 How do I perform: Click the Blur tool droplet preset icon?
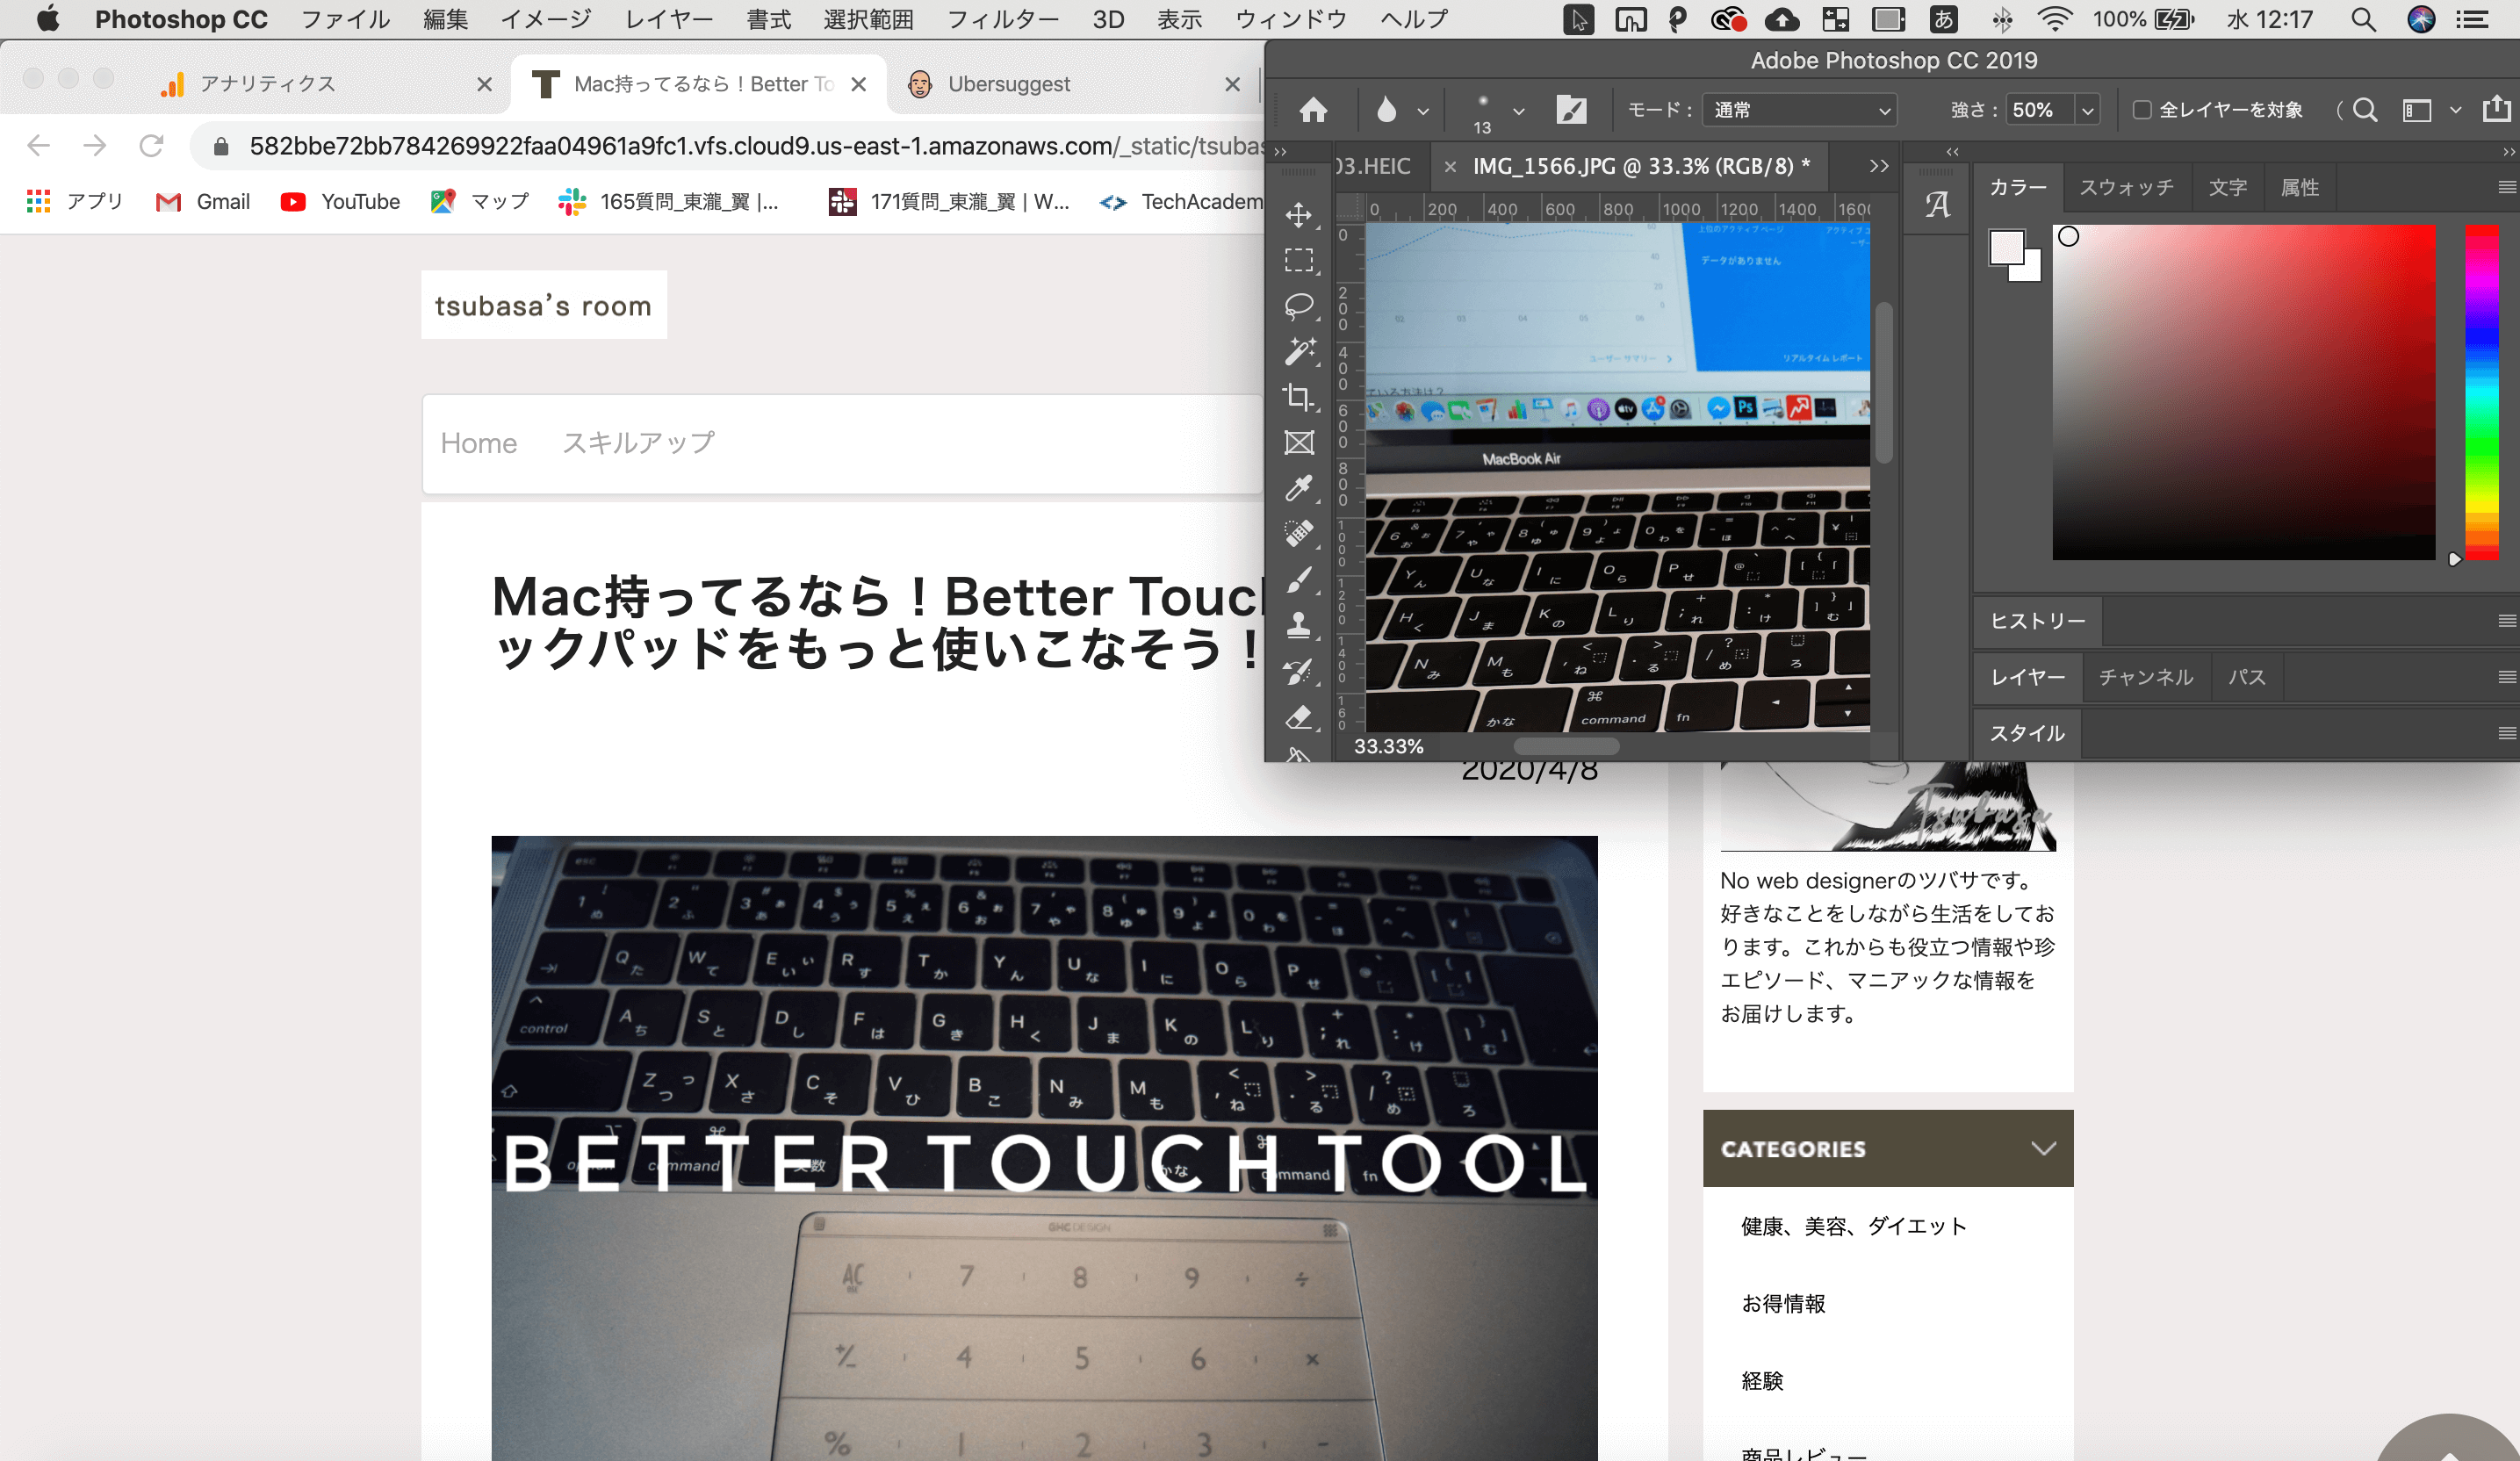[1386, 110]
